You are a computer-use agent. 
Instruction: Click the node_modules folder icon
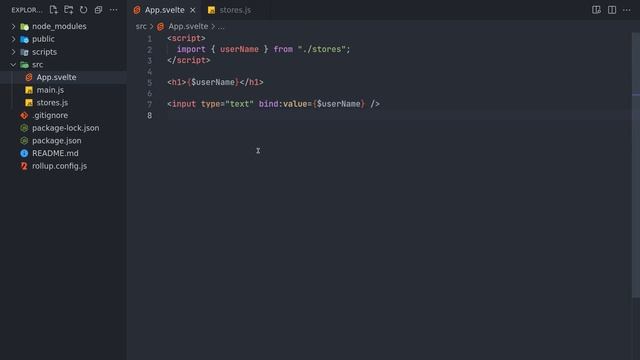[24, 27]
